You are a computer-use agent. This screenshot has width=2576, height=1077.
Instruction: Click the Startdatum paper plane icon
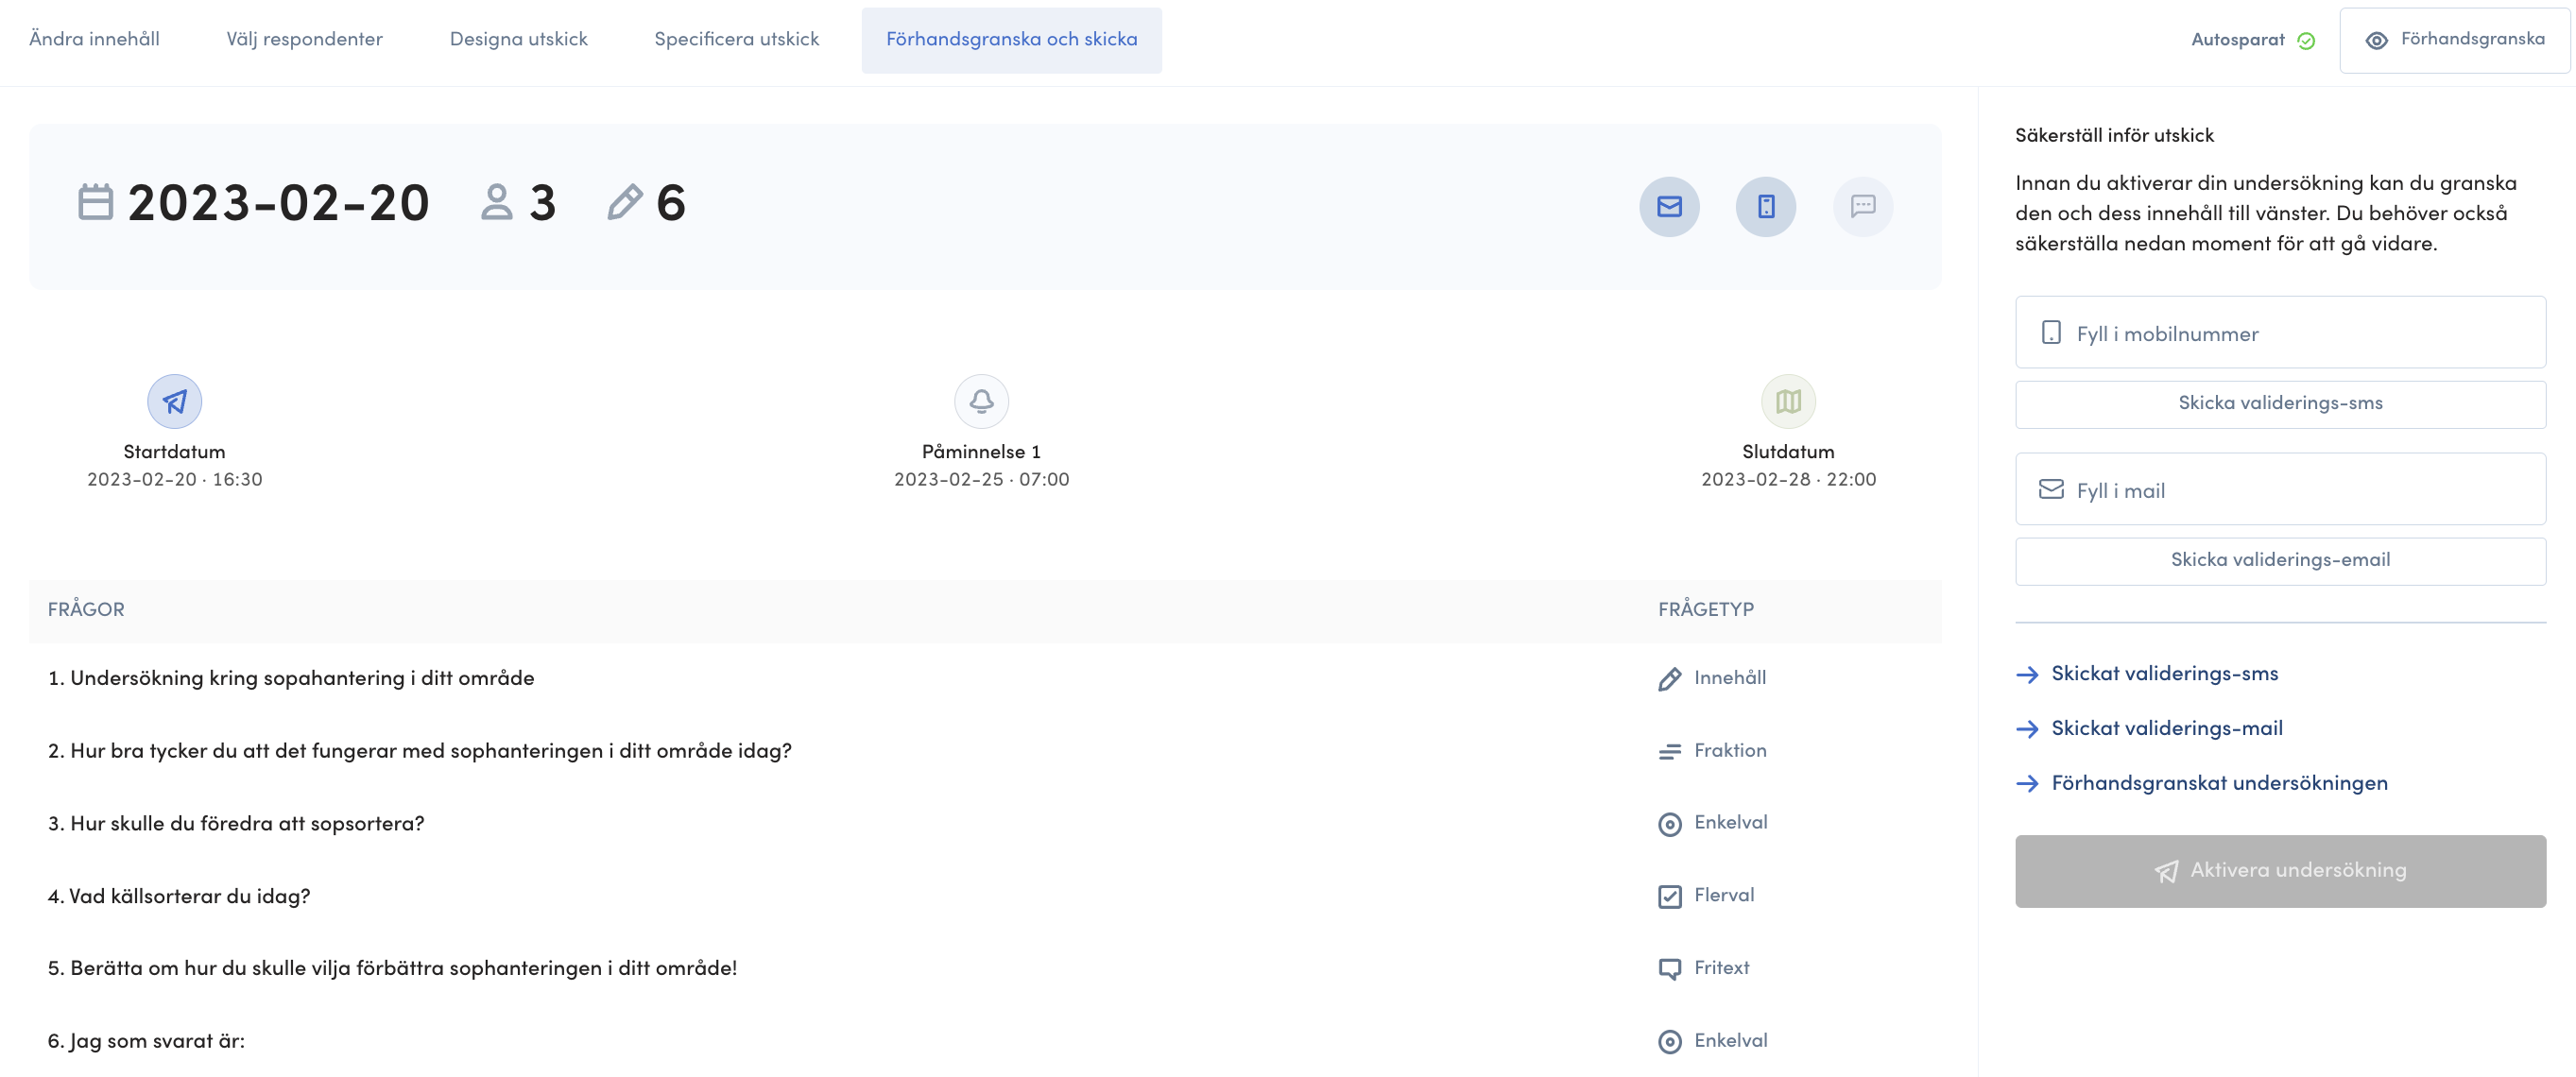(174, 401)
